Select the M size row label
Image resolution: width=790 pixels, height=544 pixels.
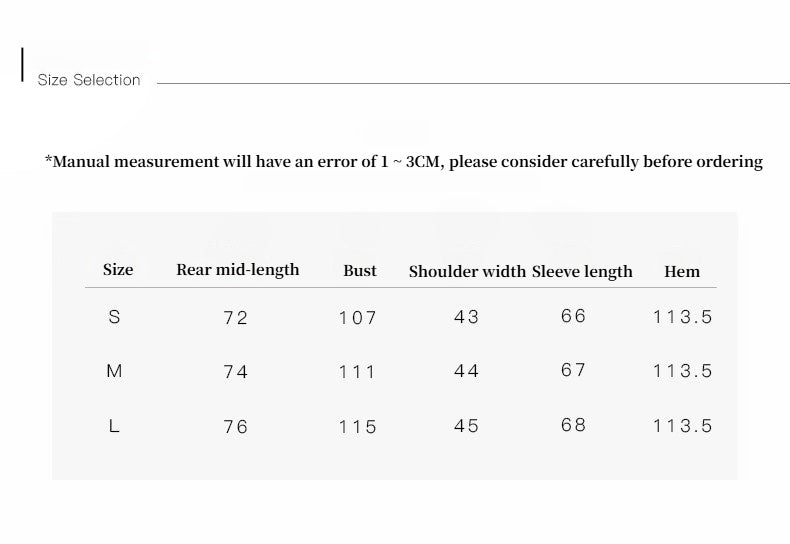[114, 371]
